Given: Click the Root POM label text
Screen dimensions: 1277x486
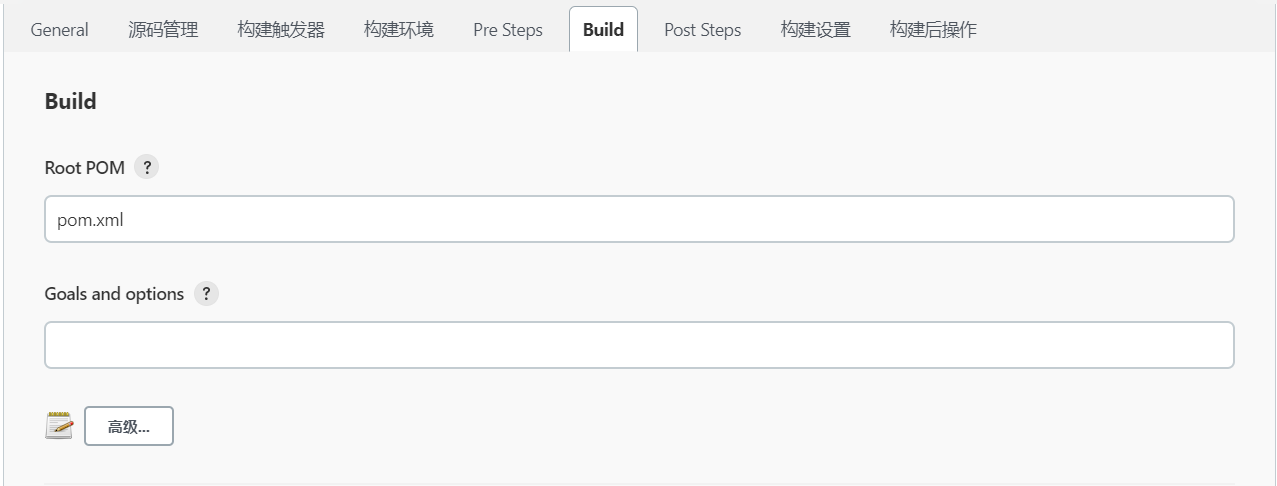Looking at the screenshot, I should pos(85,168).
